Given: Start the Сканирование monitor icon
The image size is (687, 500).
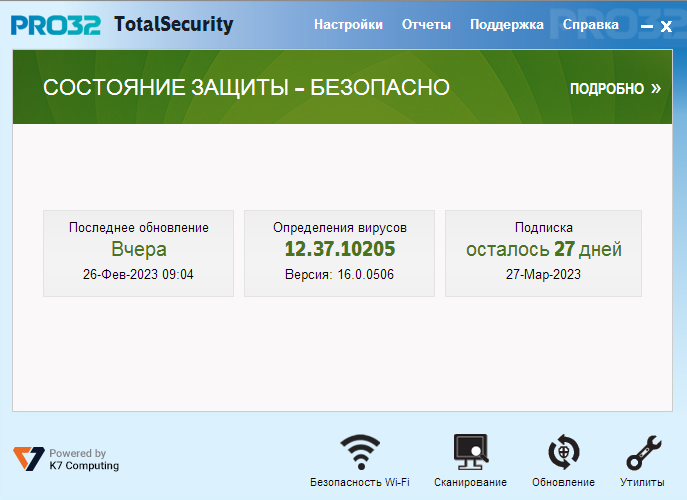Looking at the screenshot, I should 471,452.
